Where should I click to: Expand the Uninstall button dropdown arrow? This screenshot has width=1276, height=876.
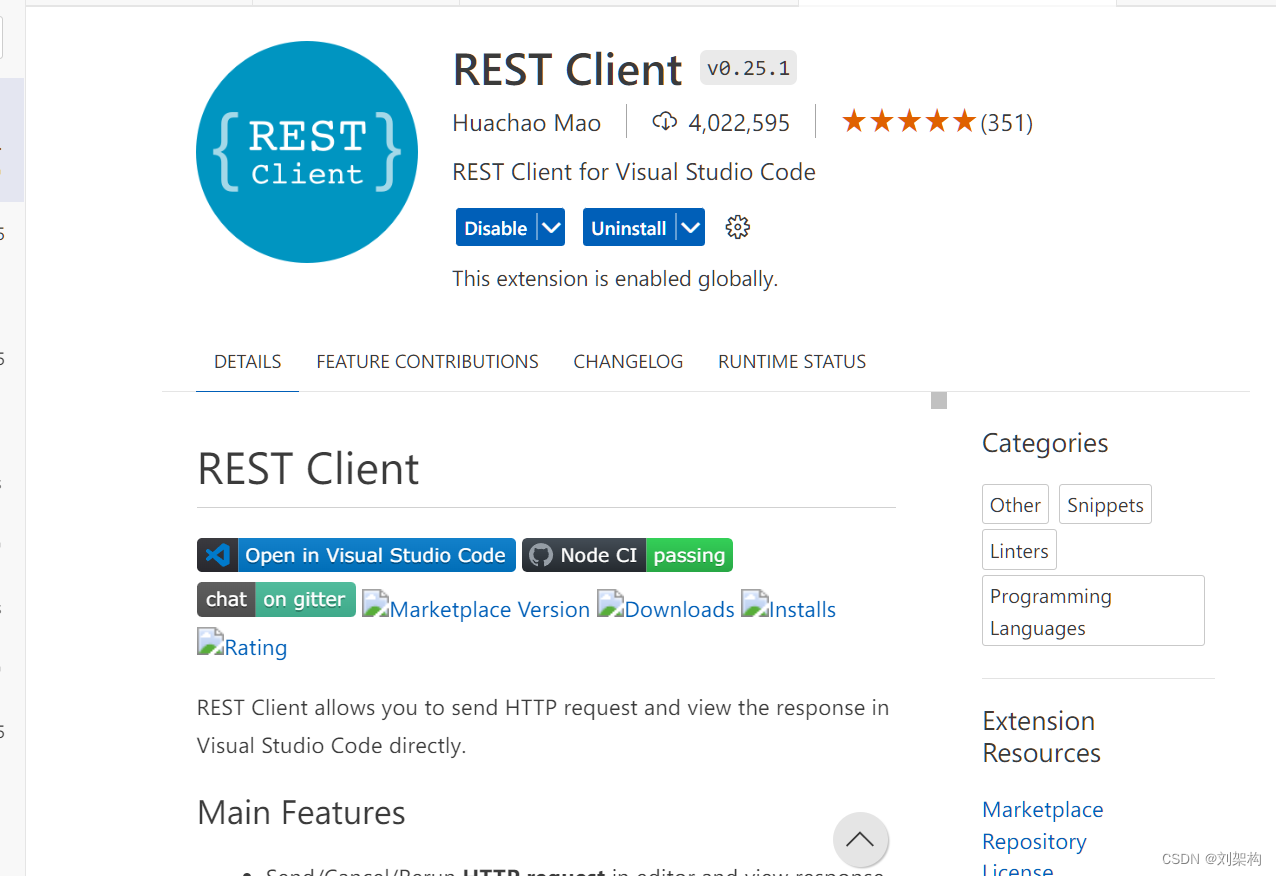coord(690,227)
